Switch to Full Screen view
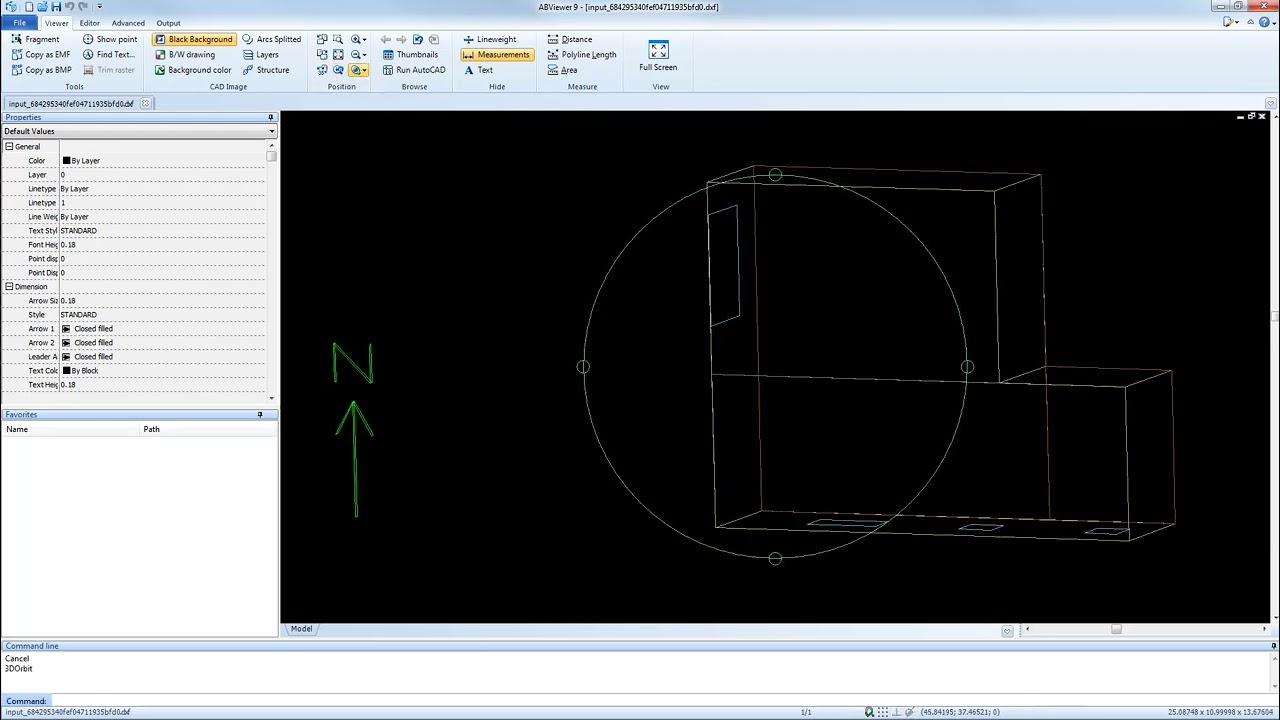Screen dimensions: 1280x720 pos(658,55)
